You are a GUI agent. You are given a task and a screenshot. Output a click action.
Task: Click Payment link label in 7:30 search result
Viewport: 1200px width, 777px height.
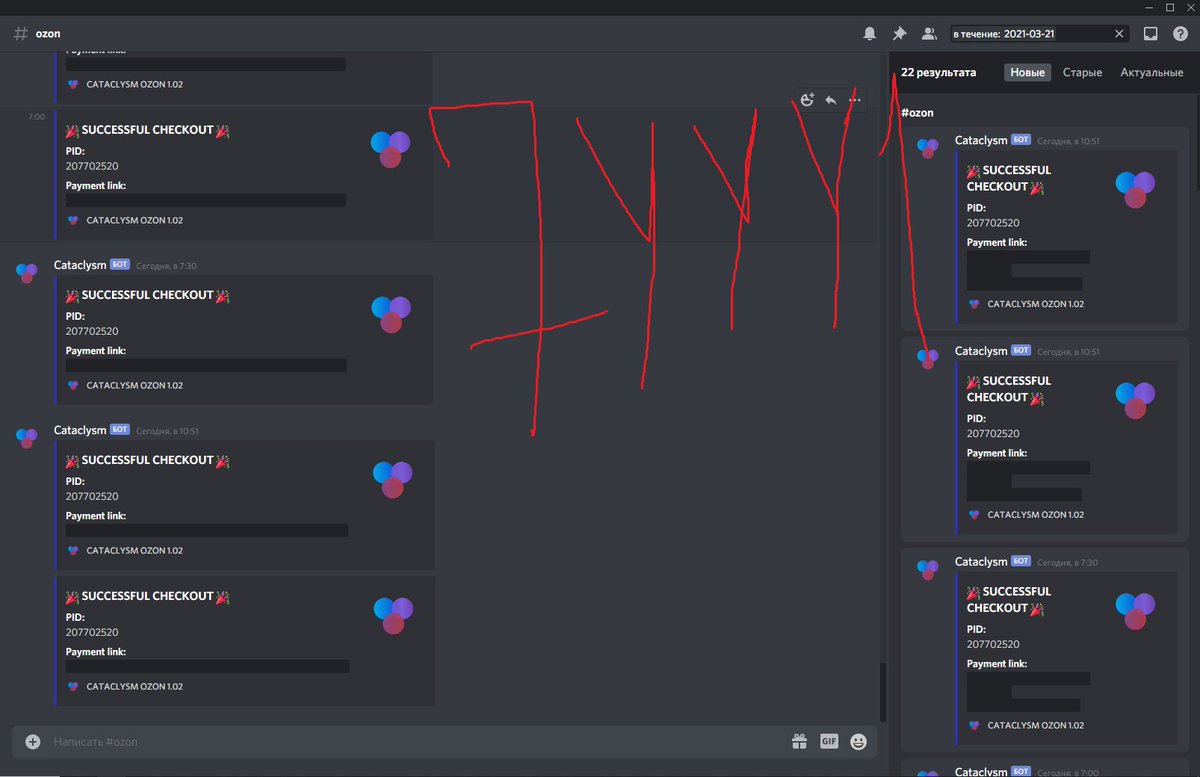[x=997, y=664]
